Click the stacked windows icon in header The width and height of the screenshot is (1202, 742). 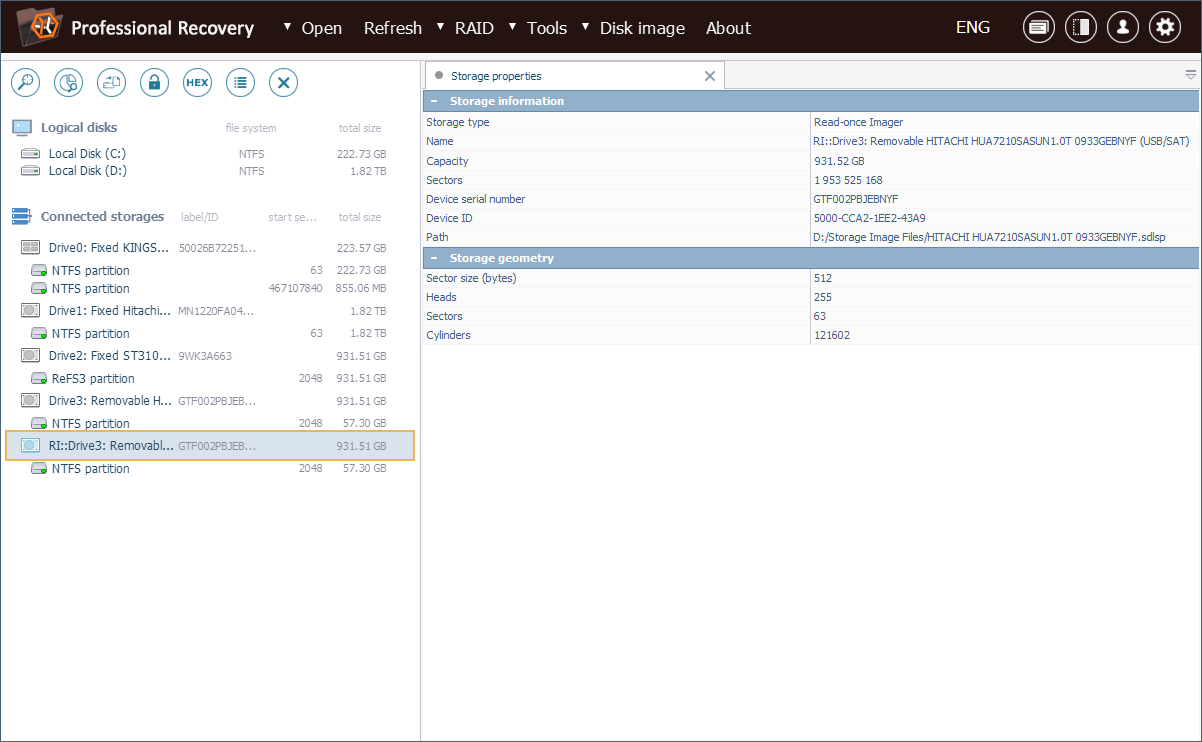pyautogui.click(x=1039, y=27)
